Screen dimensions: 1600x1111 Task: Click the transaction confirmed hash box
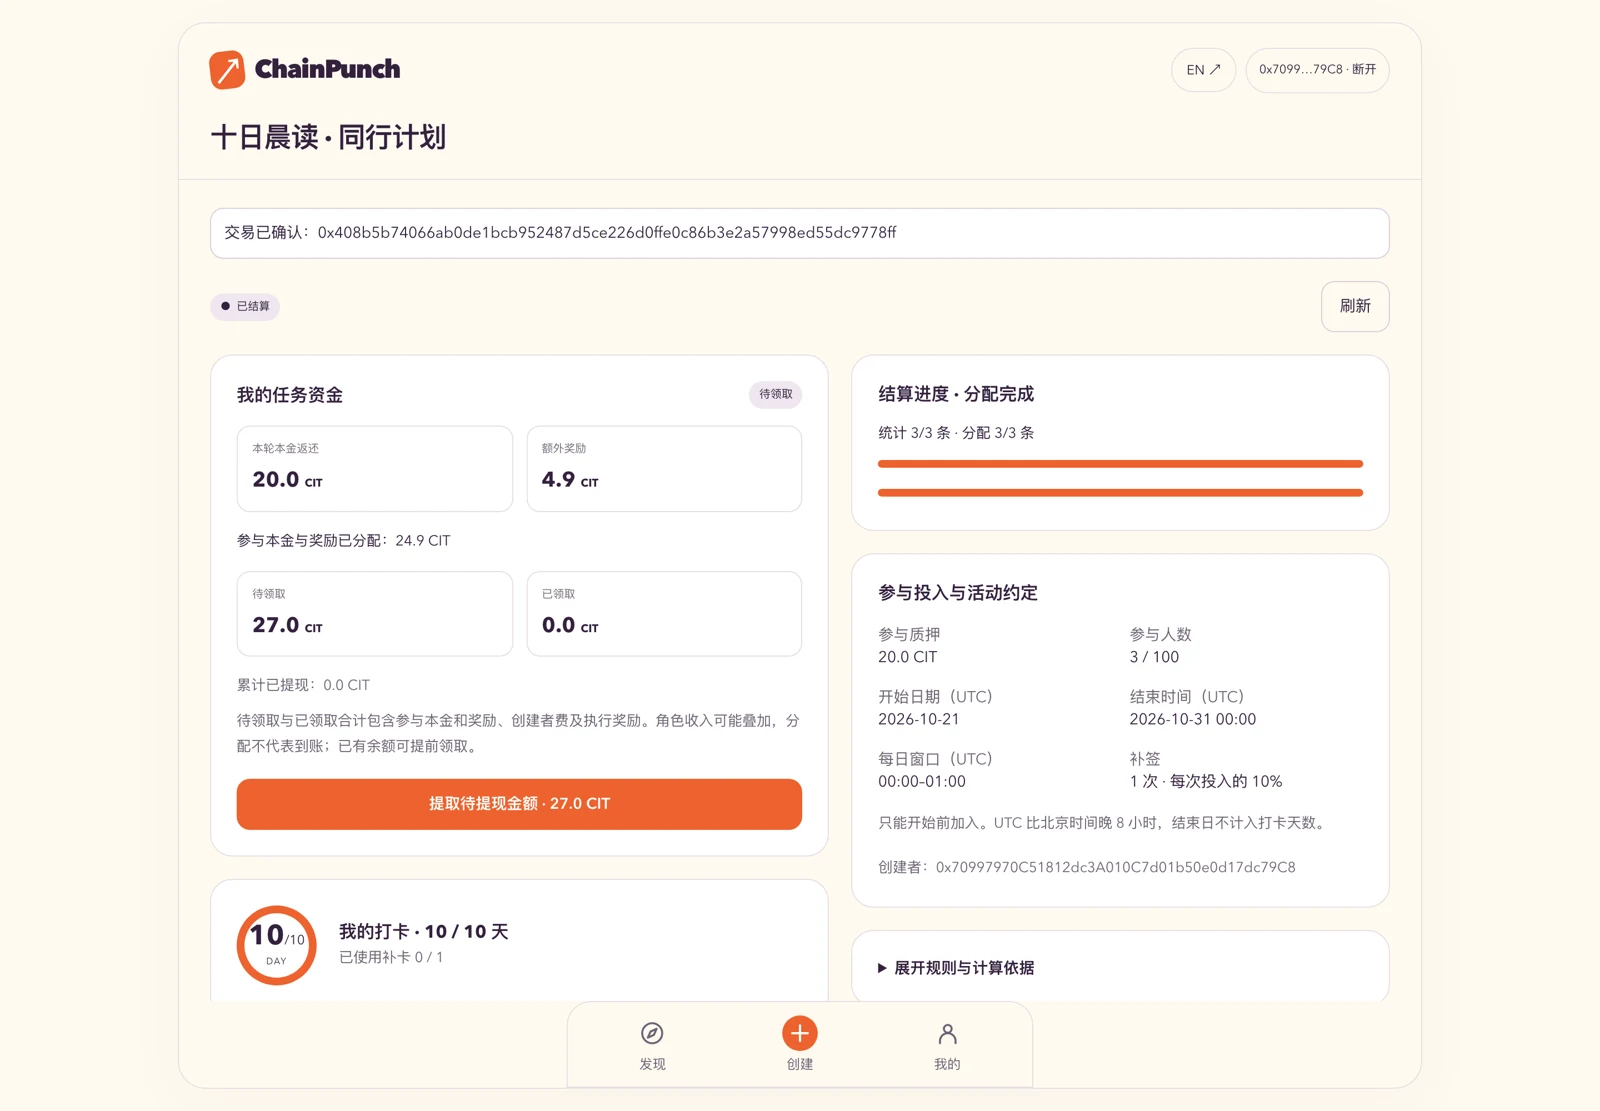tap(799, 233)
